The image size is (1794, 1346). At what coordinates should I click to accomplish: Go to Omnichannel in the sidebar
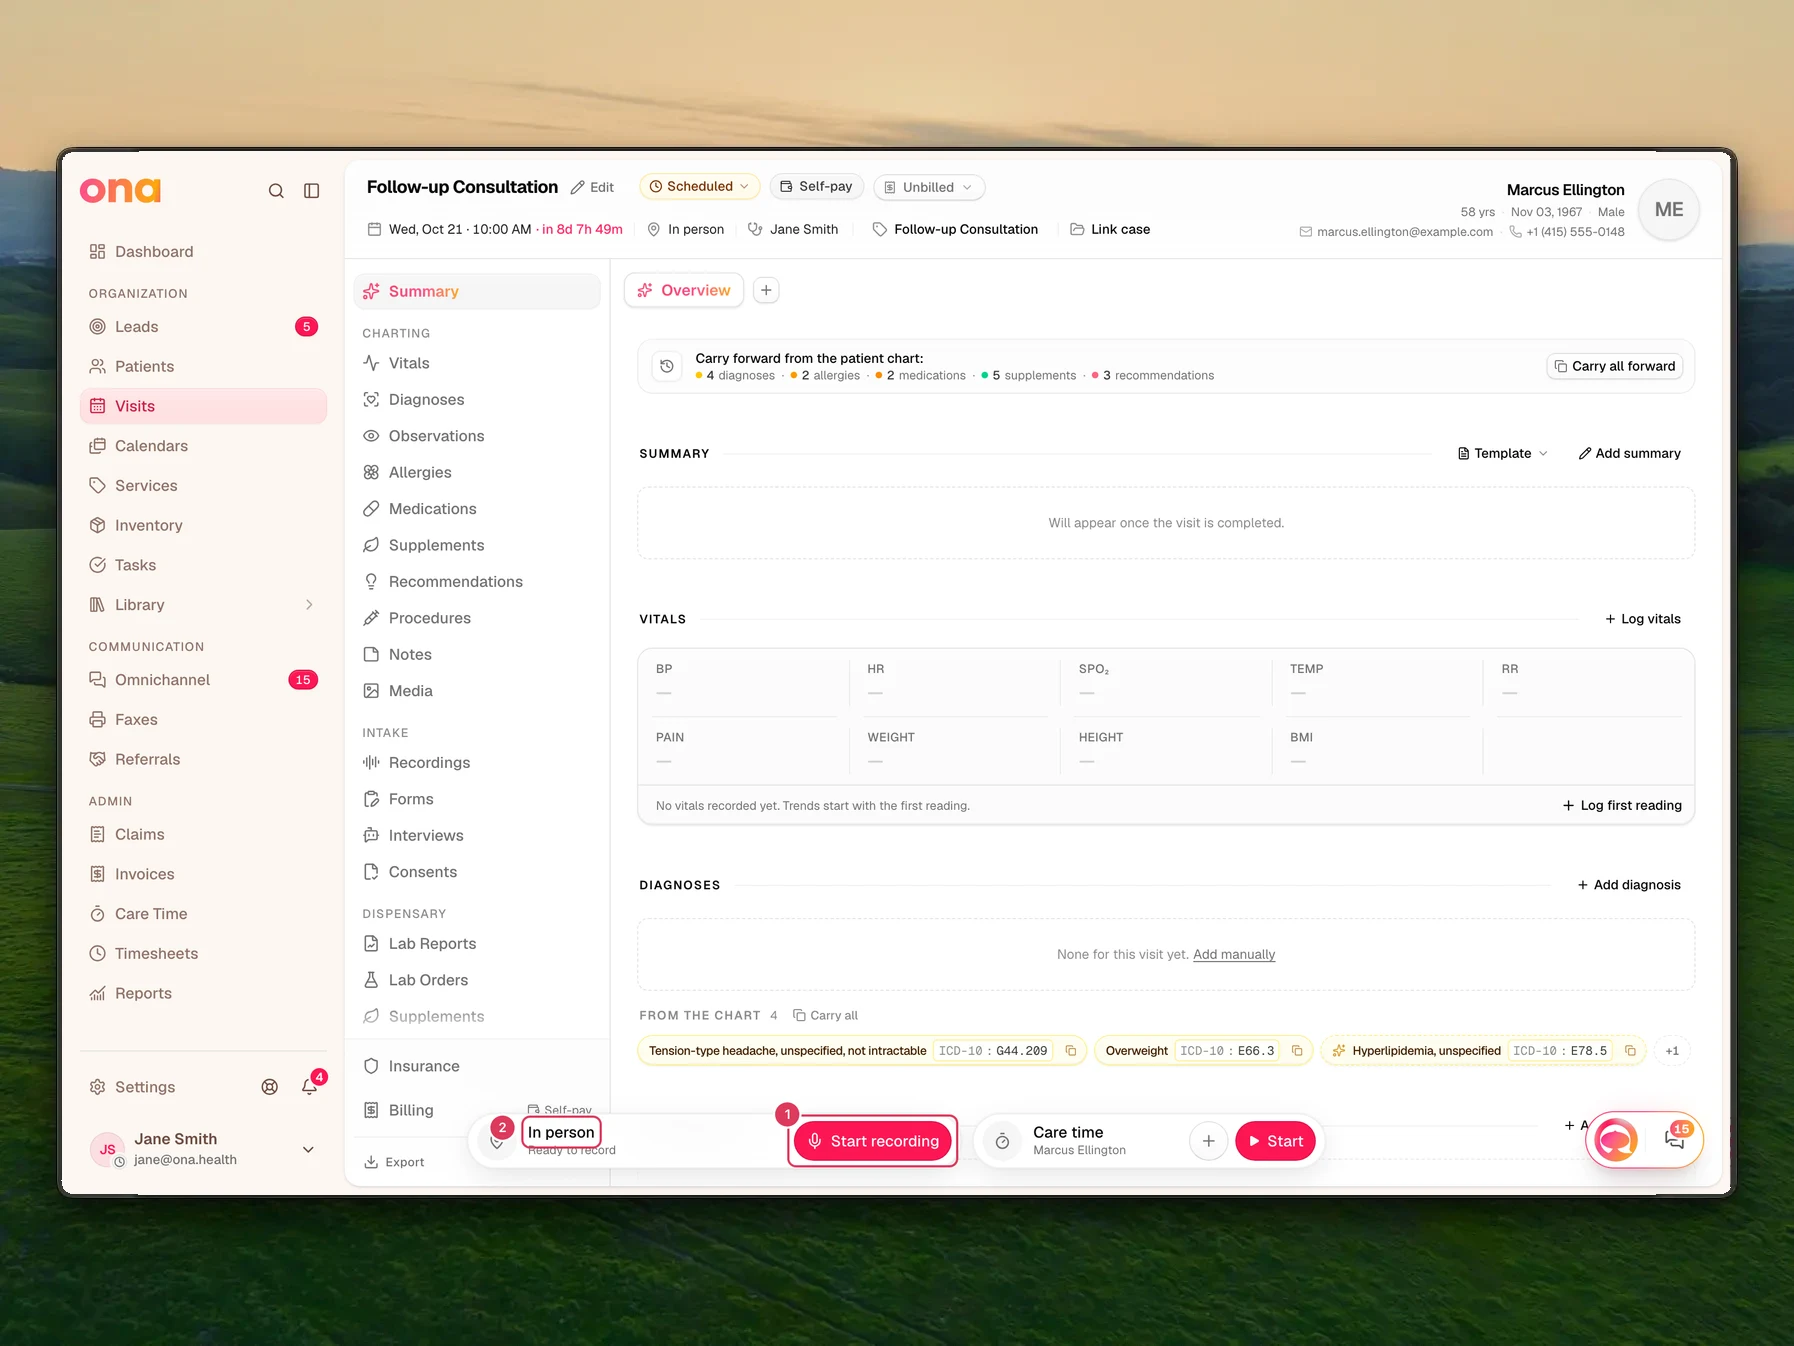coord(203,680)
